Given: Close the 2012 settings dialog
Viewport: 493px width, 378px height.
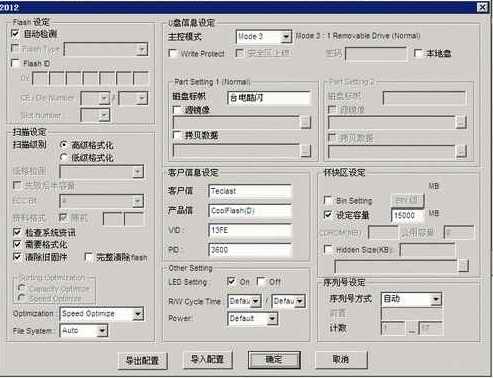Looking at the screenshot, I should coord(482,7).
